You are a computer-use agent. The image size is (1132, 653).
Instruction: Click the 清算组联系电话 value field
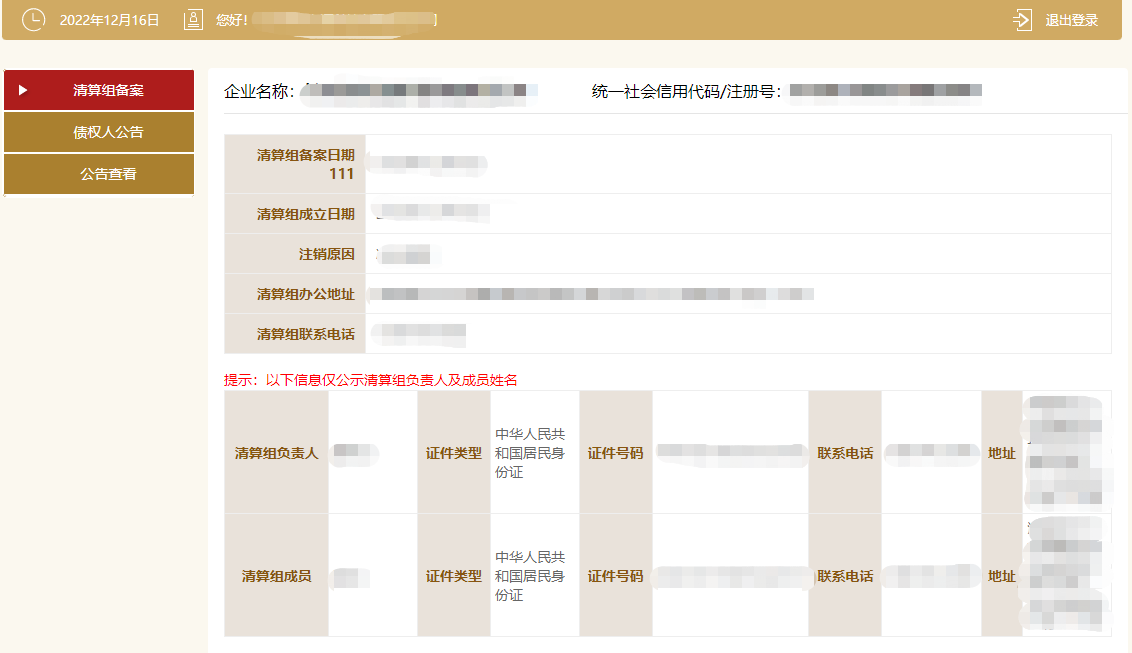click(x=418, y=333)
